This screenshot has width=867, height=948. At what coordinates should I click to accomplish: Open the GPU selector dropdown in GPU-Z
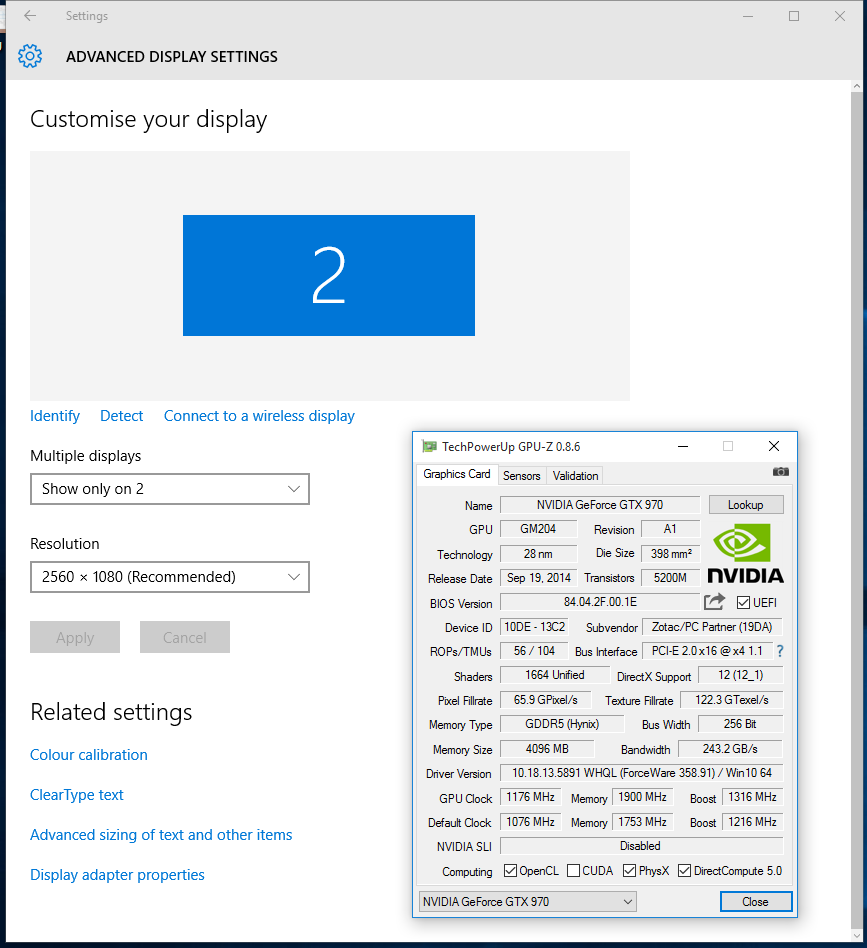click(527, 901)
